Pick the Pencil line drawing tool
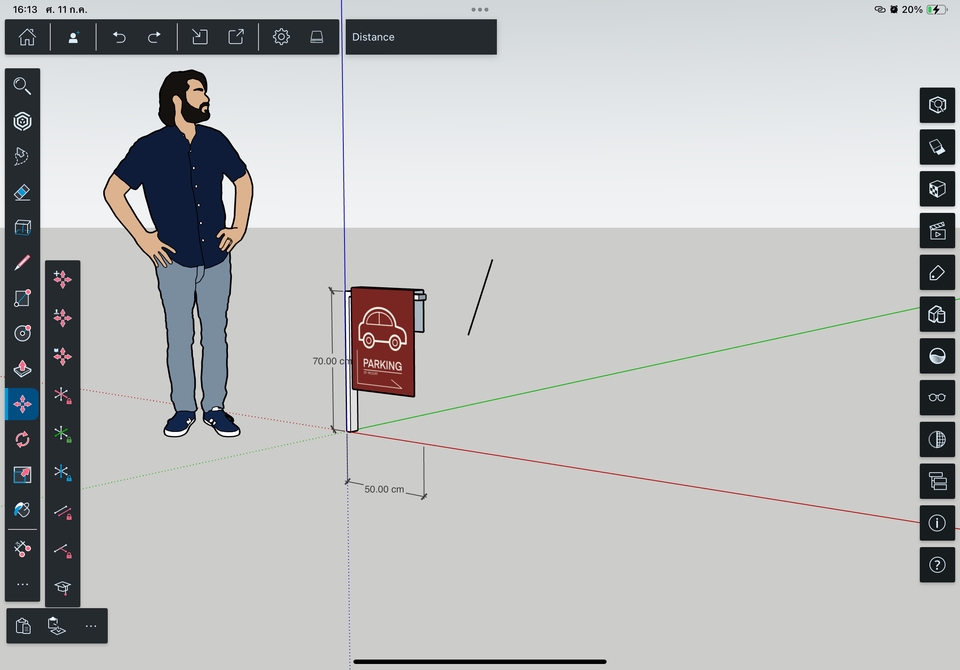This screenshot has width=960, height=670. tap(22, 263)
